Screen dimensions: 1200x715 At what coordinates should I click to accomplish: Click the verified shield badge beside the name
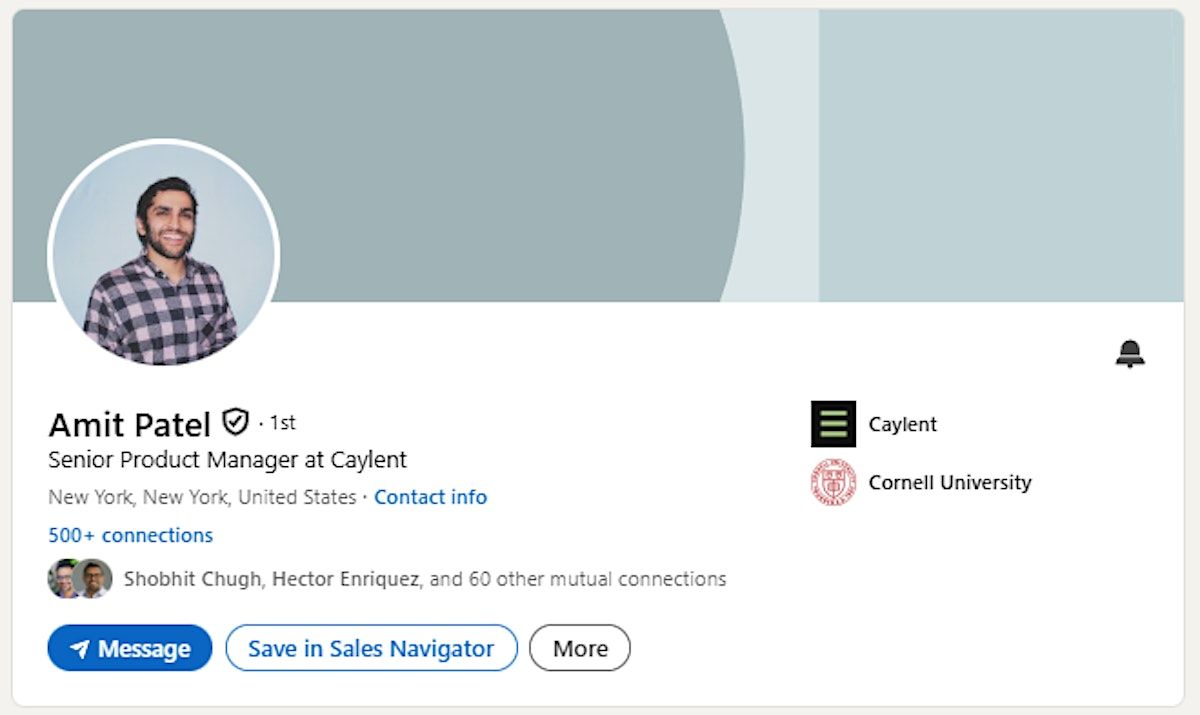tap(235, 422)
